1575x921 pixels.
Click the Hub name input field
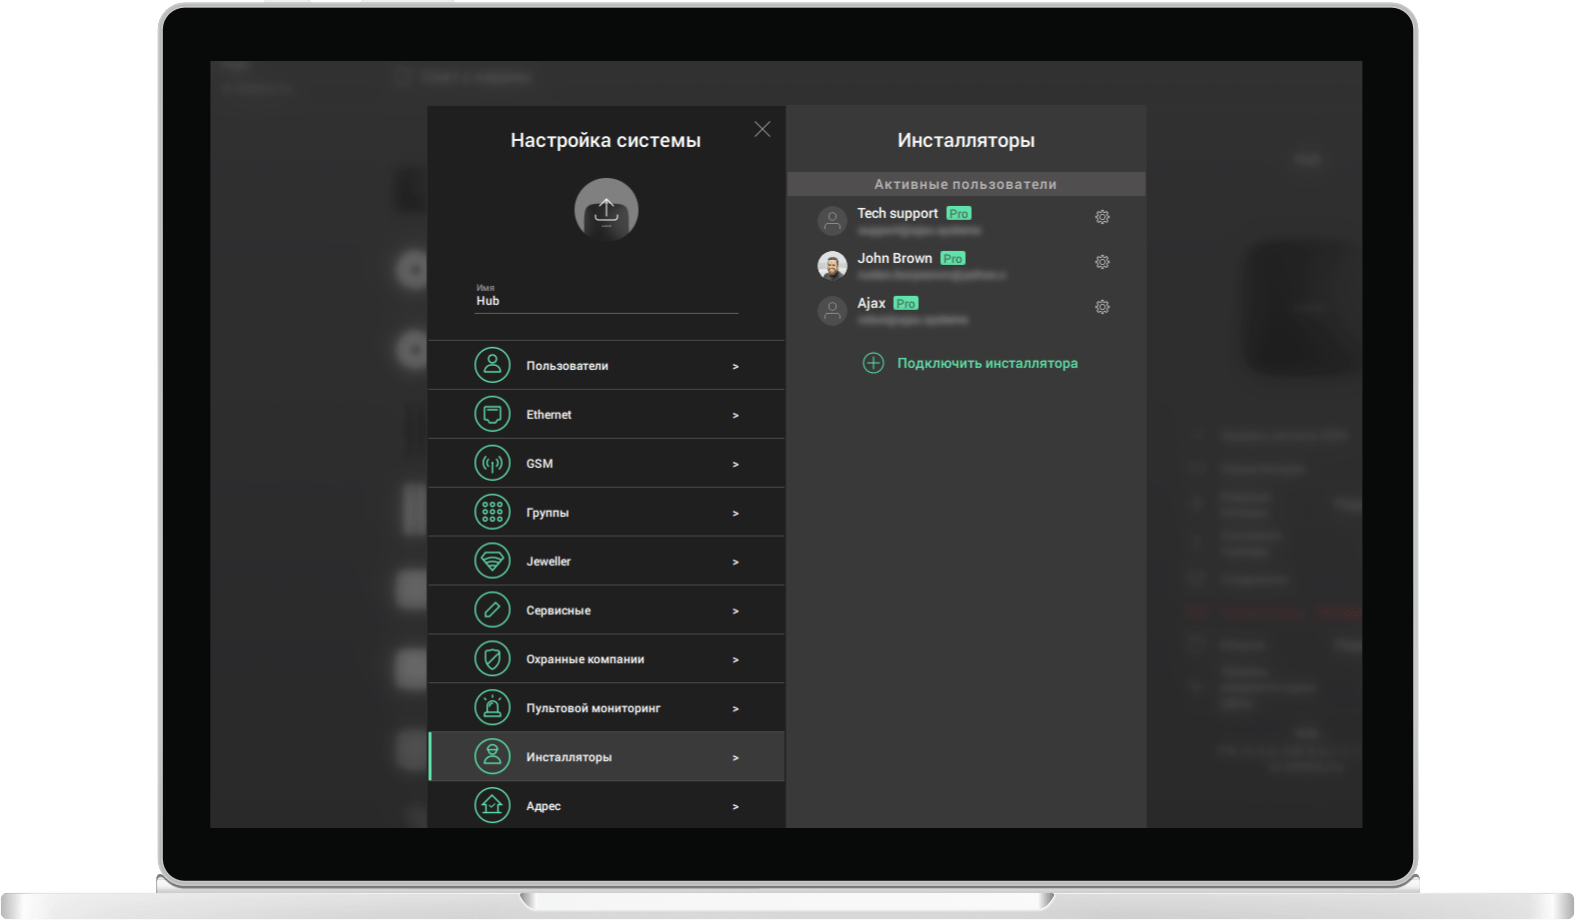[x=606, y=301]
